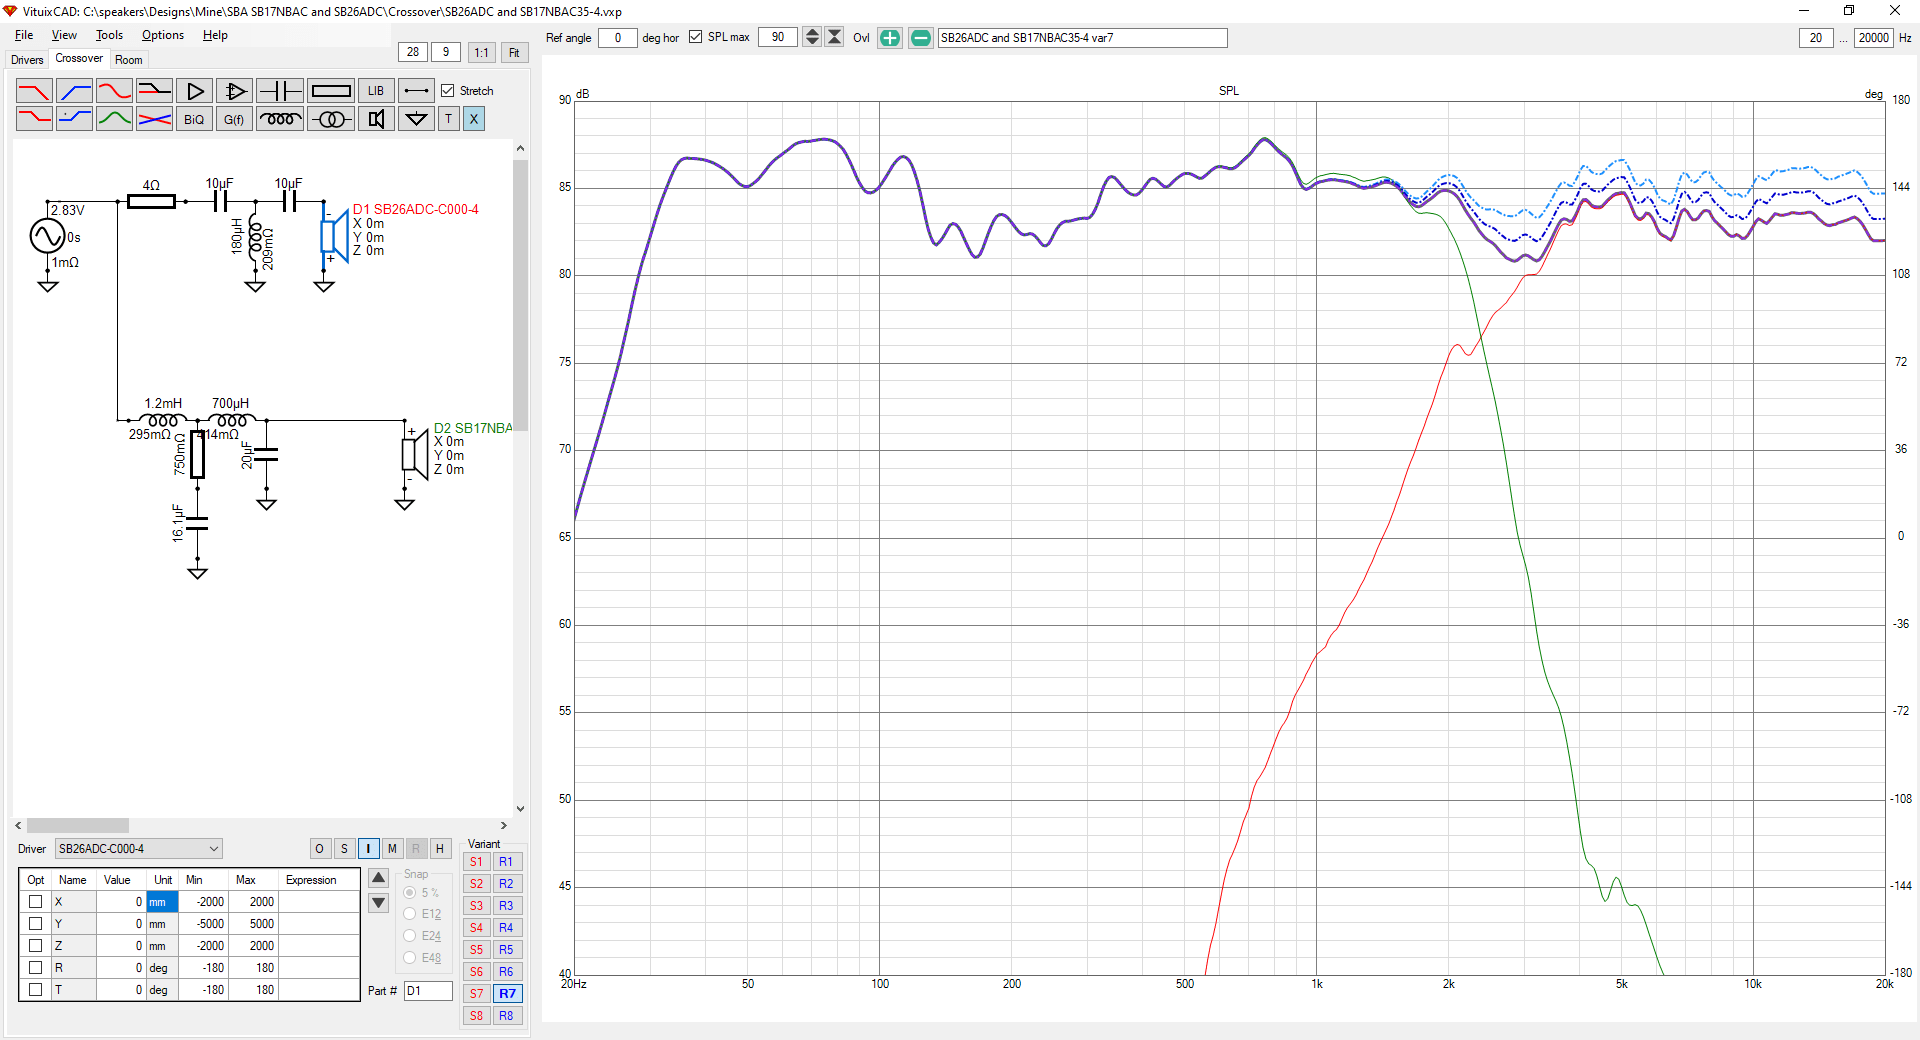The height and width of the screenshot is (1040, 1920).
Task: Open the View menu
Action: [x=64, y=35]
